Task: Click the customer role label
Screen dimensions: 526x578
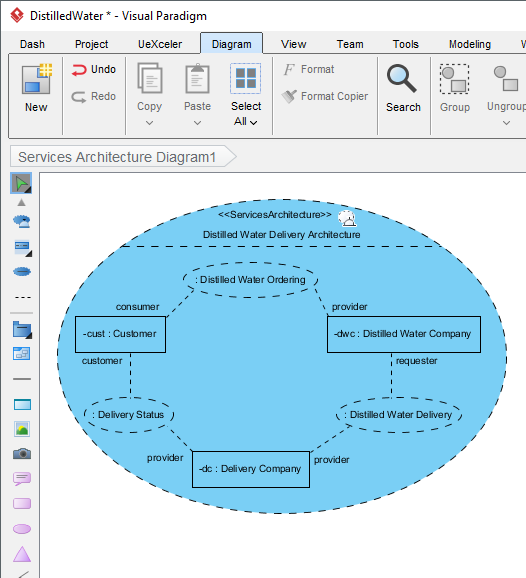Action: pos(102,361)
